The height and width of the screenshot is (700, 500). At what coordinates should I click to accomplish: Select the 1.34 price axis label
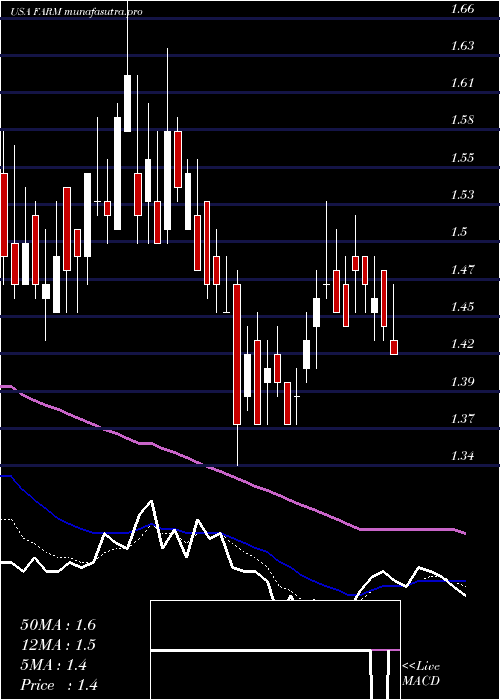click(462, 455)
